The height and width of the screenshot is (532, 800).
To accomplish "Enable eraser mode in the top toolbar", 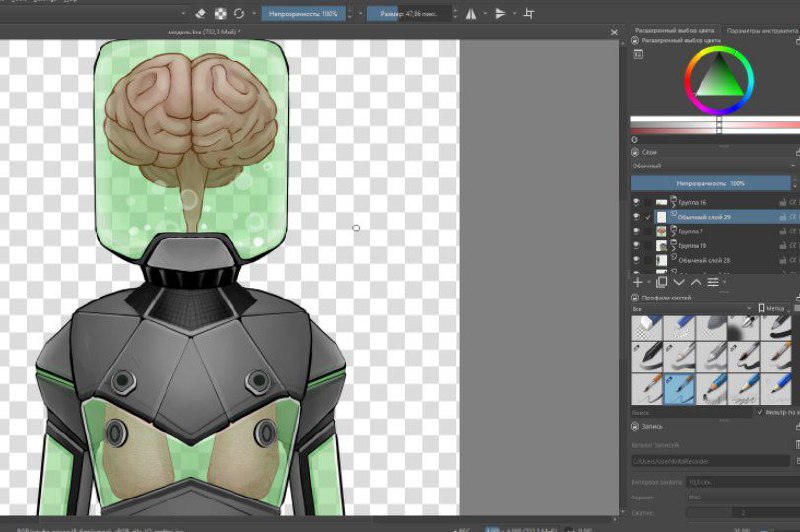I will point(201,14).
